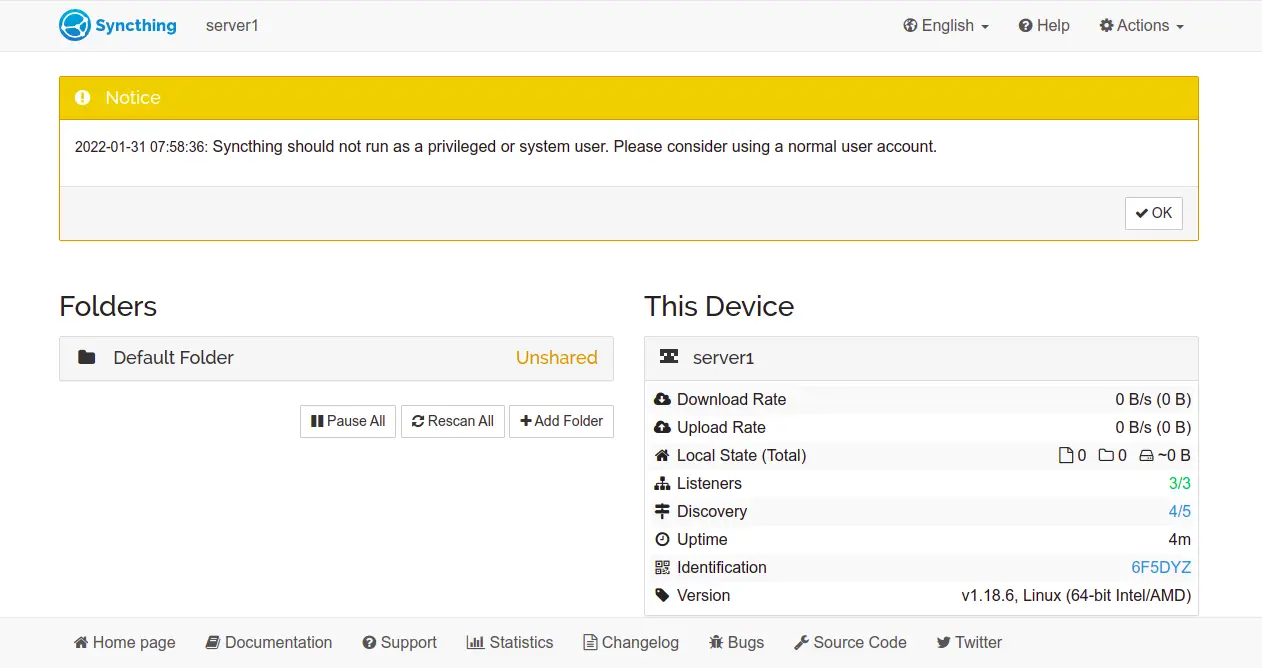Click the Local State home icon
This screenshot has height=668, width=1262.
(x=662, y=455)
